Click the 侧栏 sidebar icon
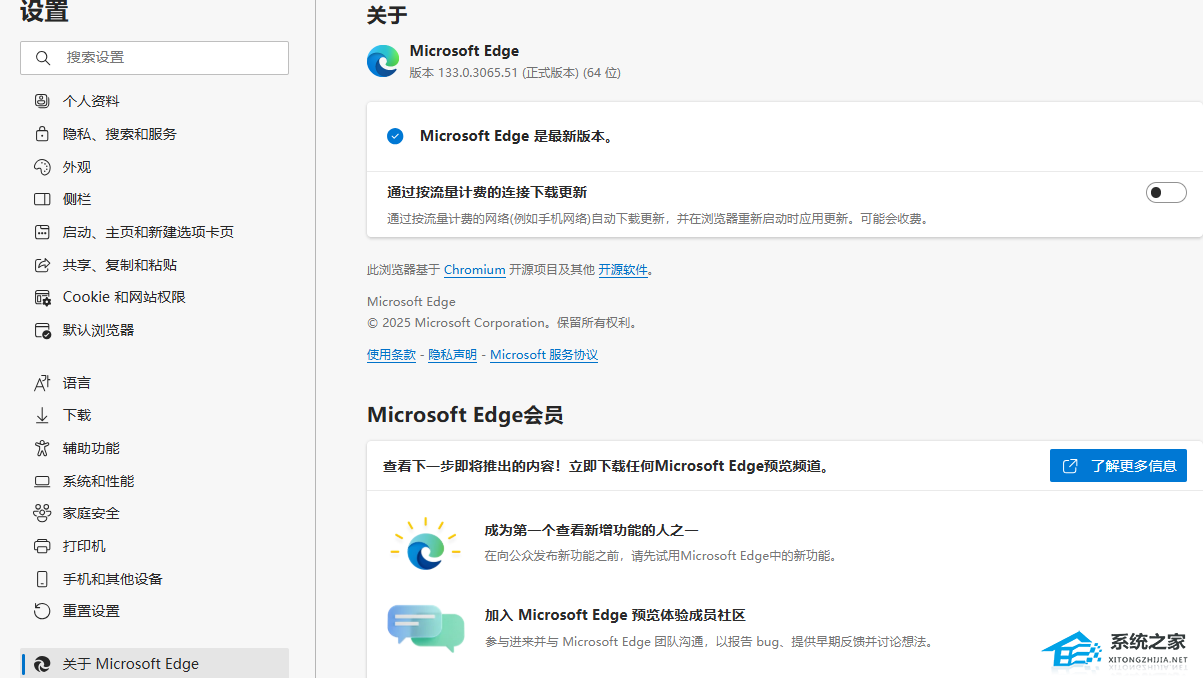1203x678 pixels. tap(41, 198)
